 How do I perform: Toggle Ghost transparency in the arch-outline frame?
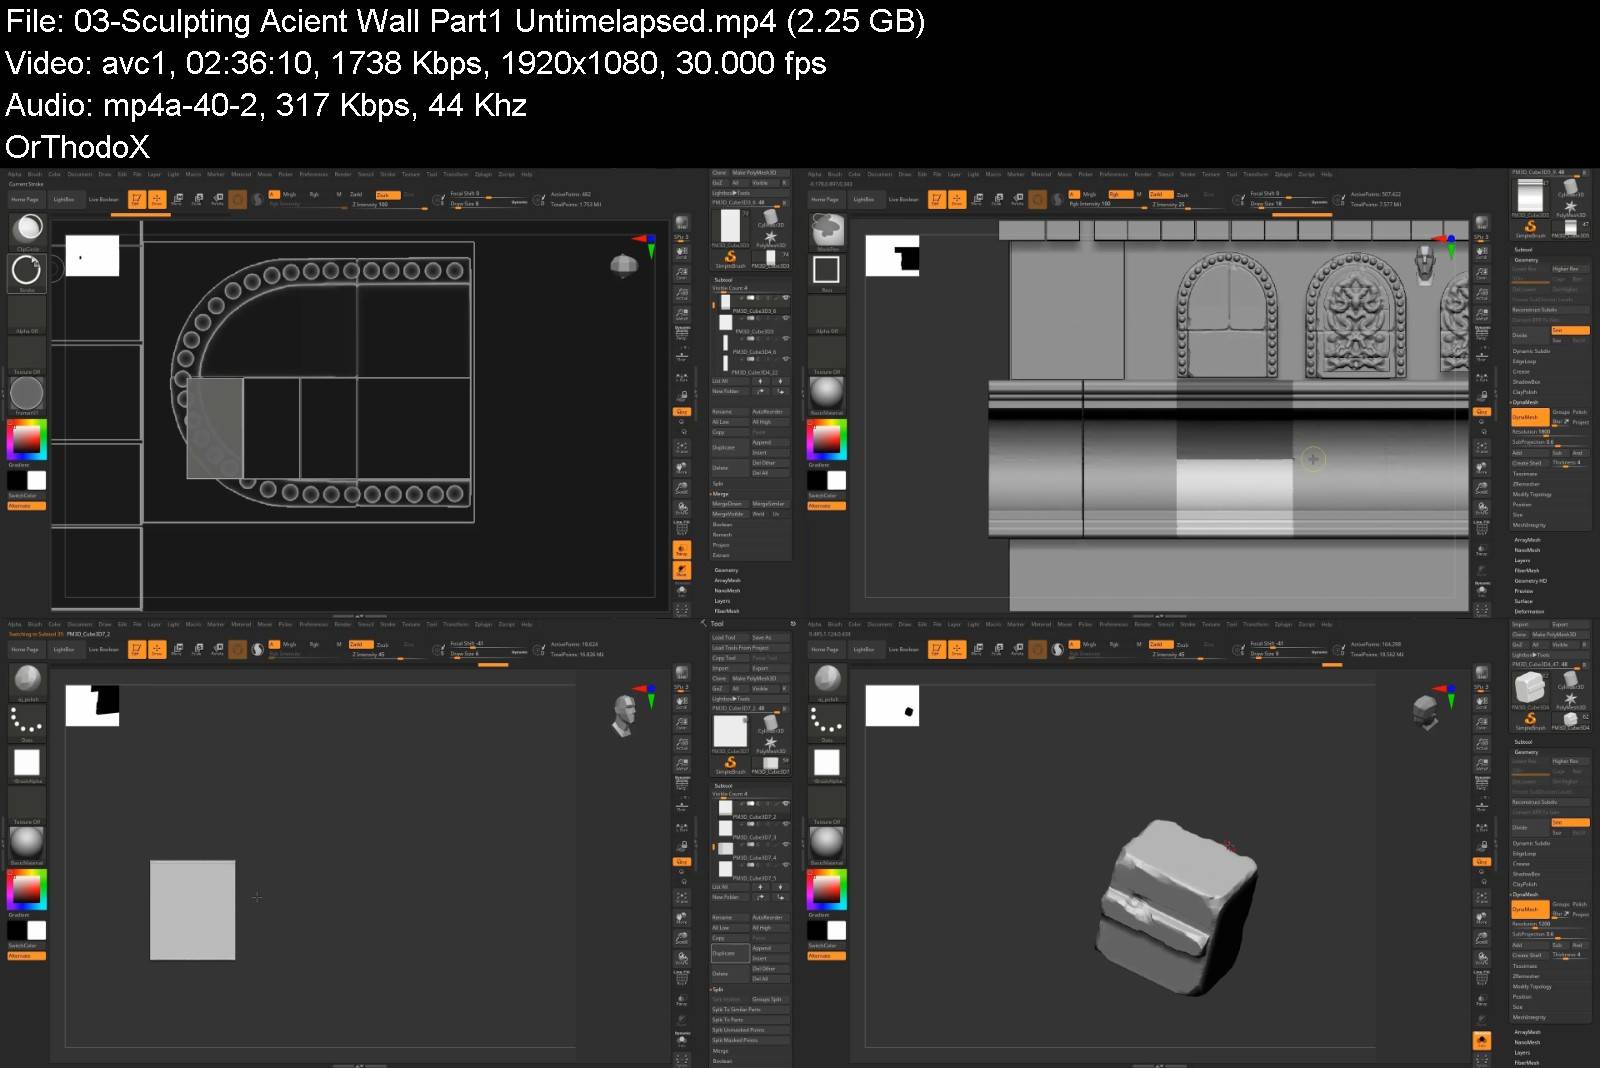point(681,570)
